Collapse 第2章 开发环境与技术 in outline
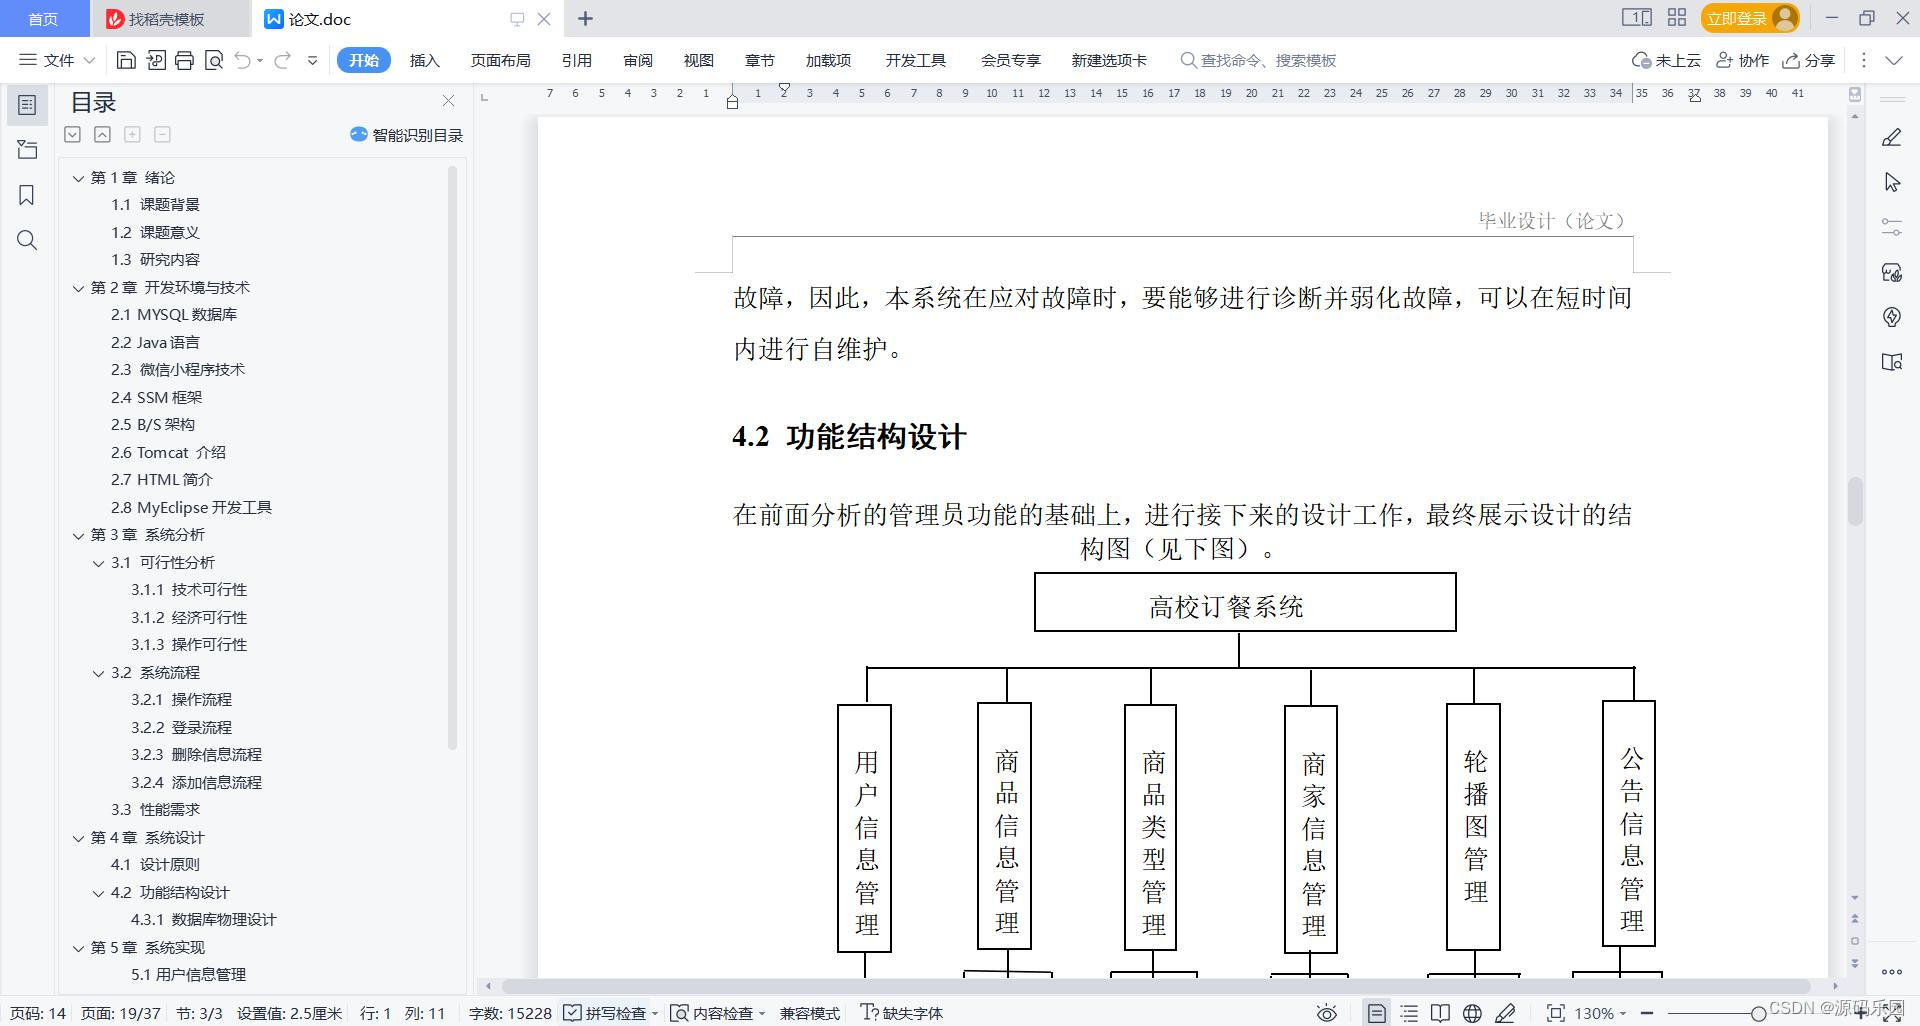 [78, 288]
